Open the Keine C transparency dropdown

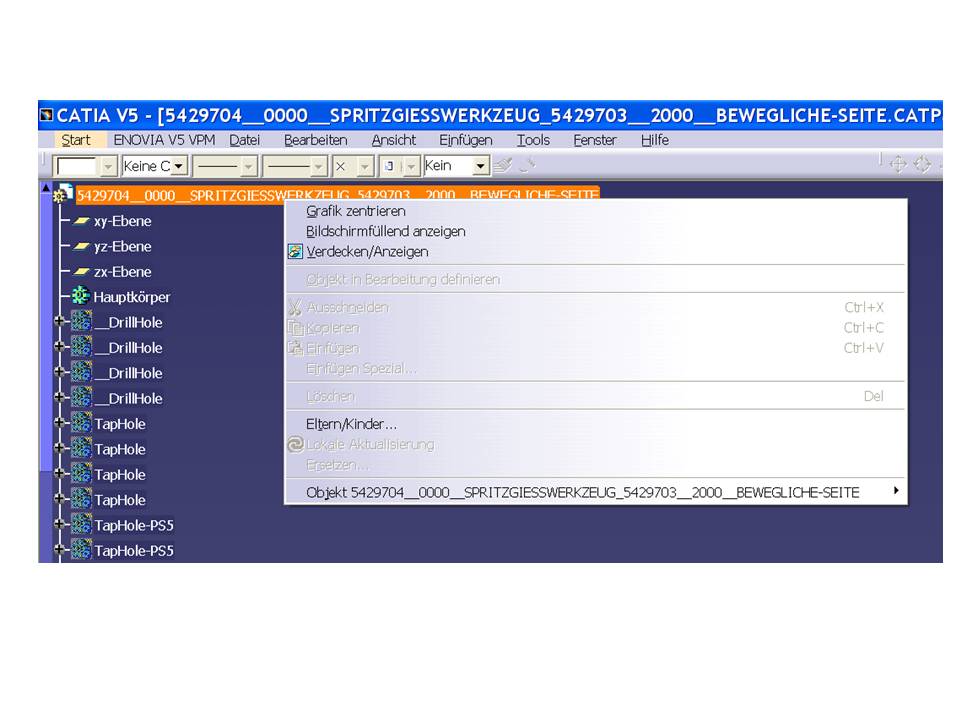179,166
